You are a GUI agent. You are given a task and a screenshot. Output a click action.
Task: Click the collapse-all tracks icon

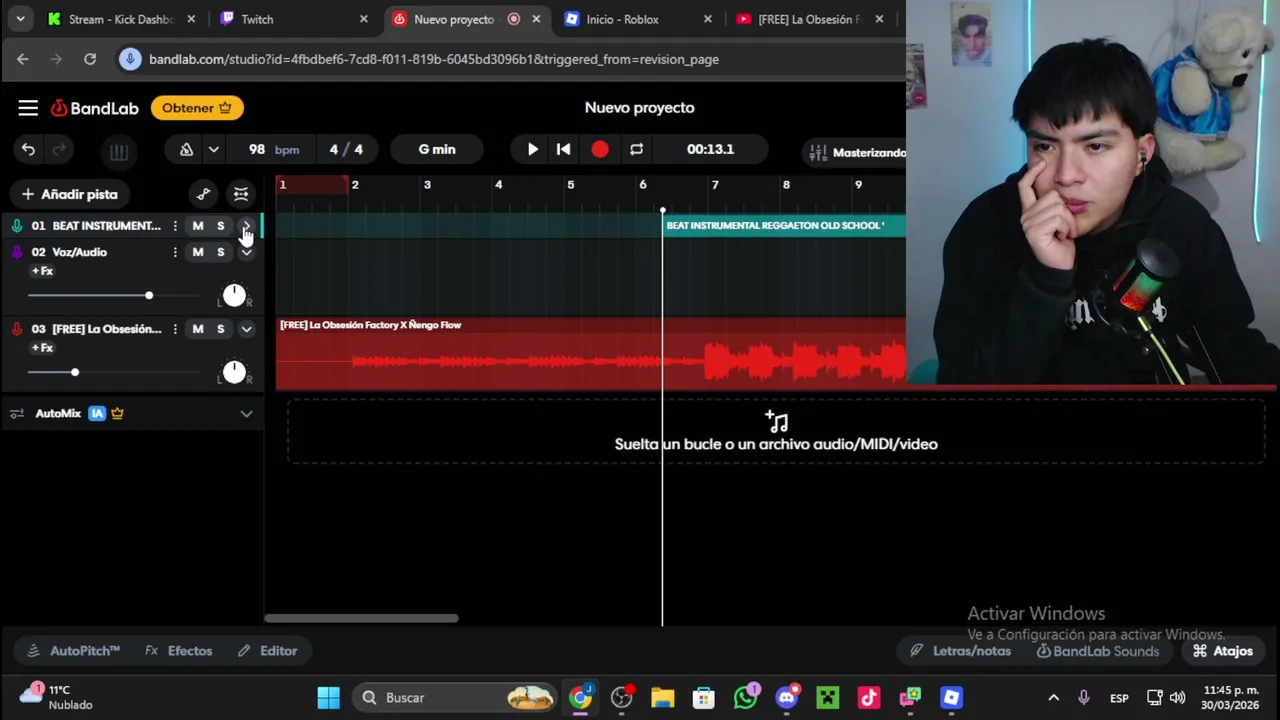pos(241,194)
